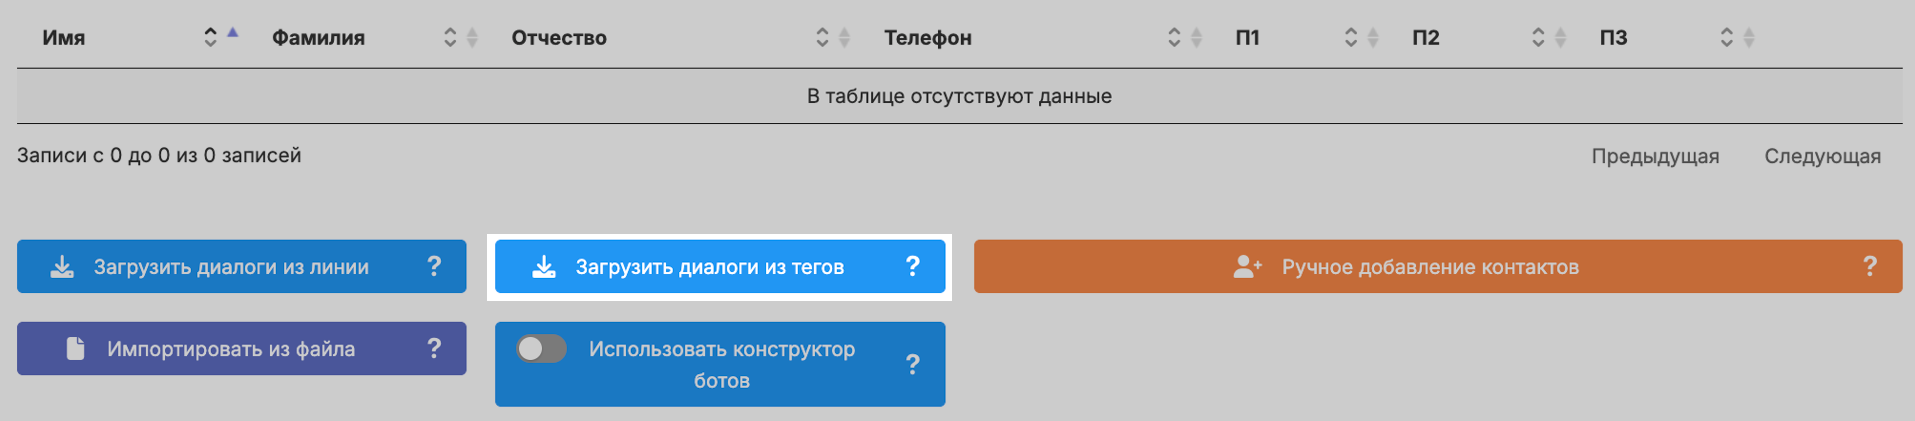Sort the table by 'Имя' column
This screenshot has width=1915, height=421.
coord(64,38)
